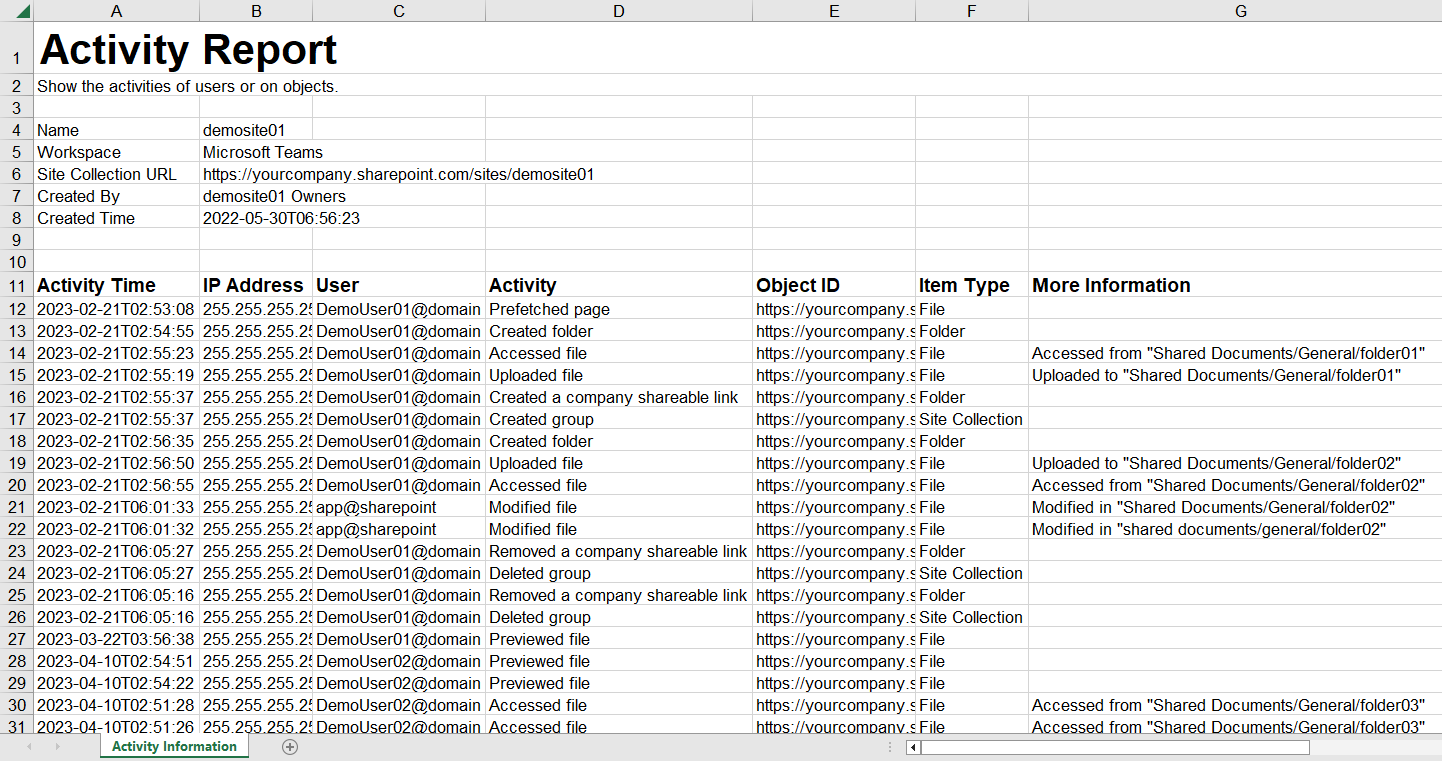Image resolution: width=1442 pixels, height=761 pixels.
Task: Select the Activity Time header cell
Action: (116, 285)
